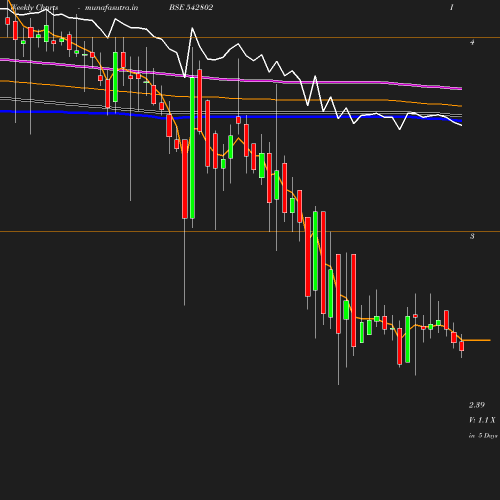The image size is (500, 500).
Task: Click the price axis label '3'
Action: 472,236
